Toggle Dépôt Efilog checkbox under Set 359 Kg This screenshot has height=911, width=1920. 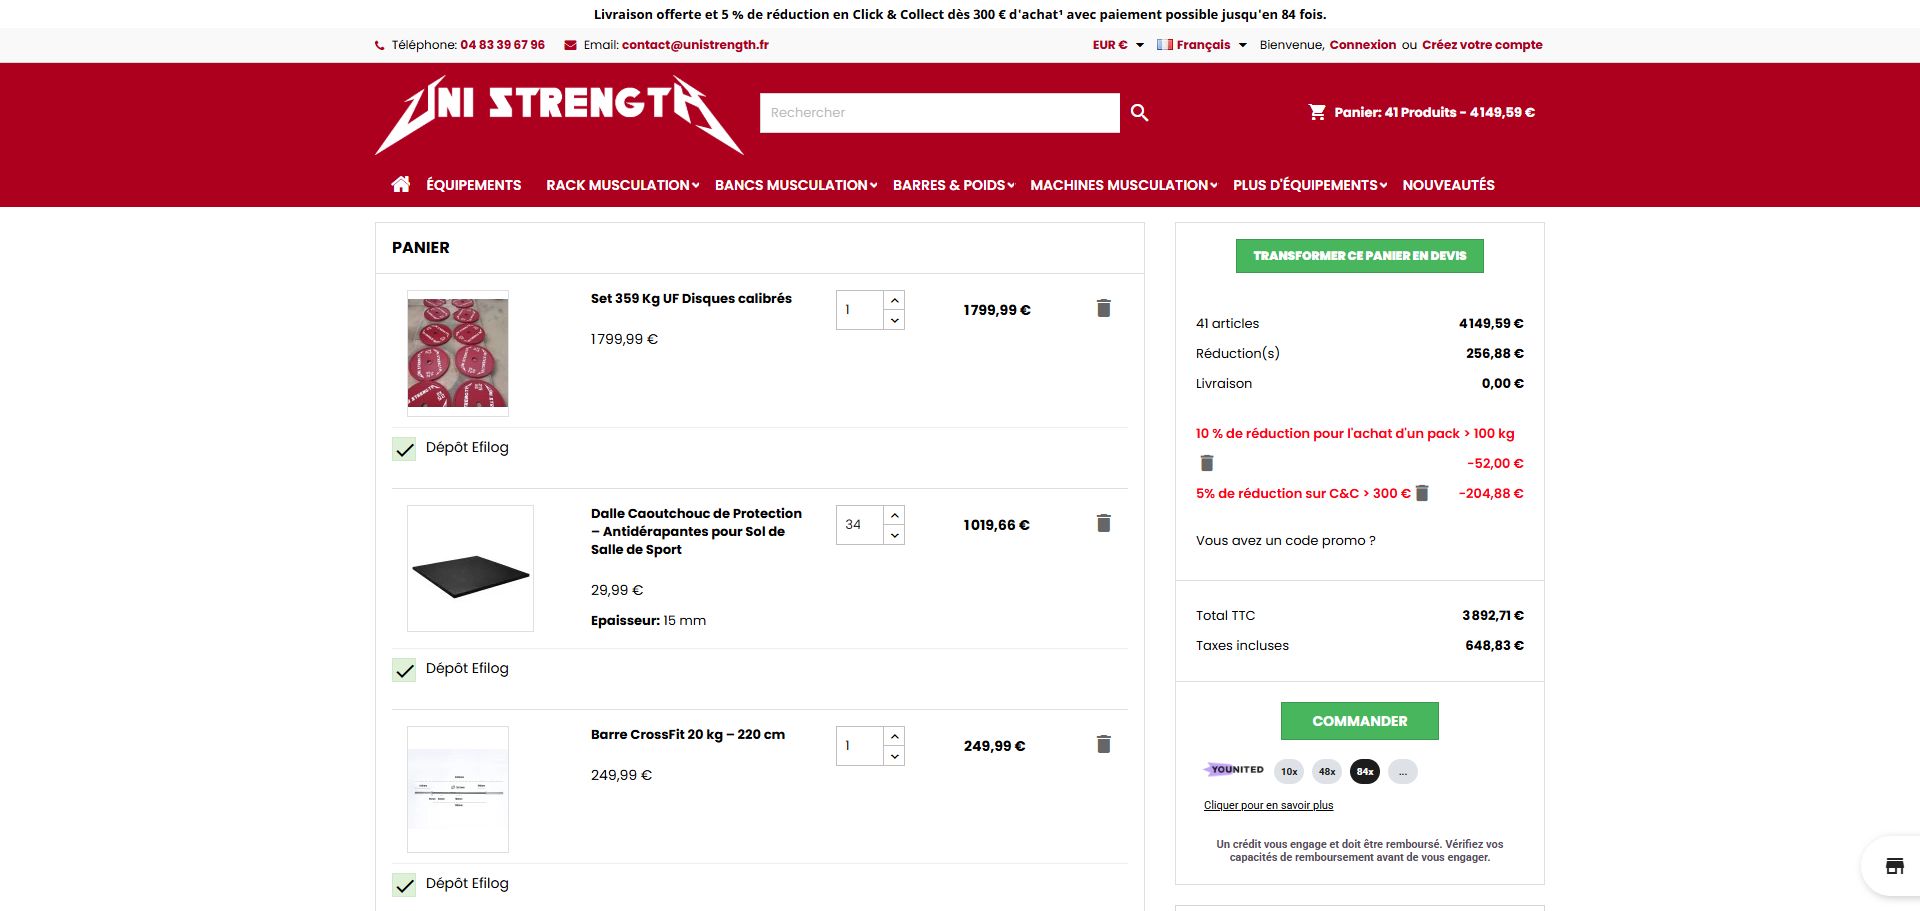point(404,449)
